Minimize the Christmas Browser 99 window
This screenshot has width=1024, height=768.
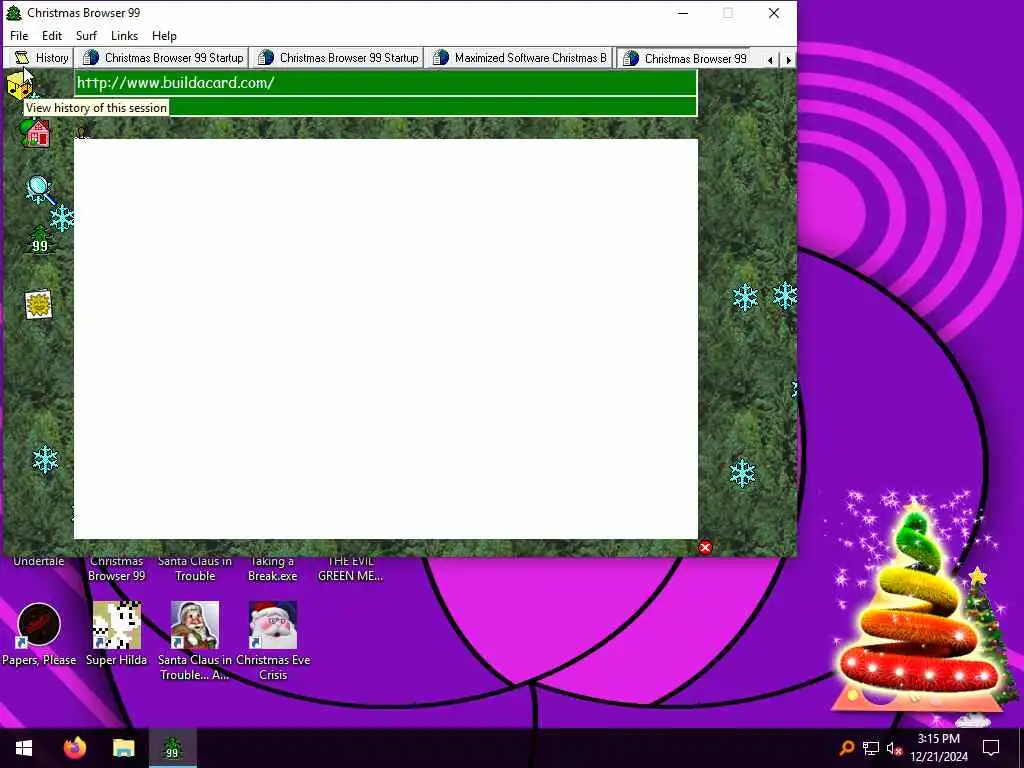point(683,13)
